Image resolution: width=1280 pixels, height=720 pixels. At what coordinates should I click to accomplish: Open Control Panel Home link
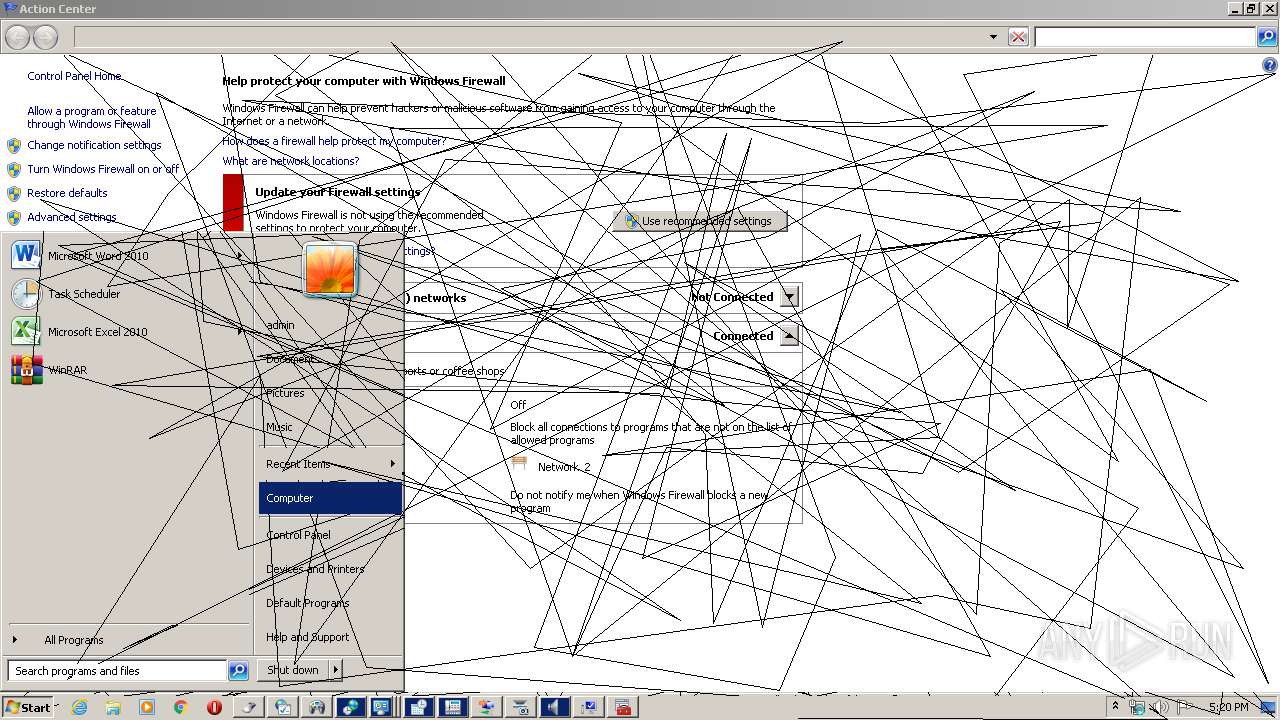(74, 76)
